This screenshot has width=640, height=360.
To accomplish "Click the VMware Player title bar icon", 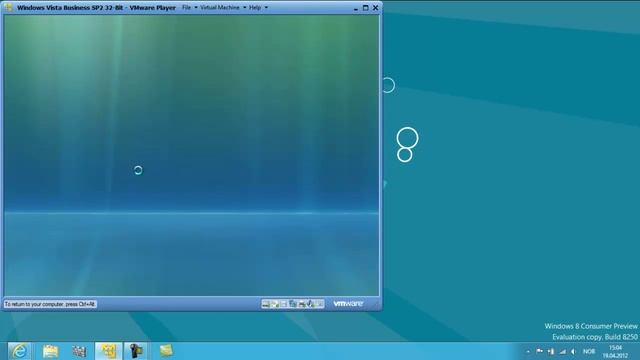I will [x=9, y=7].
